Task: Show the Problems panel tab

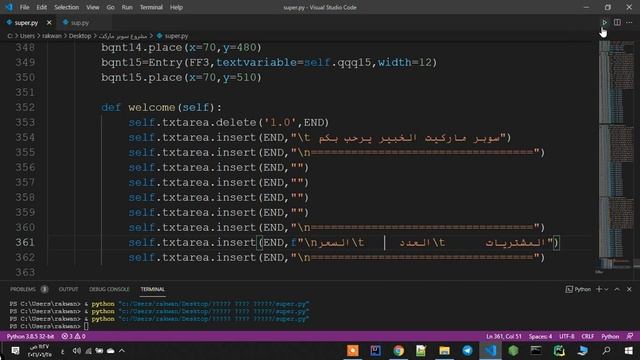Action: (x=23, y=289)
